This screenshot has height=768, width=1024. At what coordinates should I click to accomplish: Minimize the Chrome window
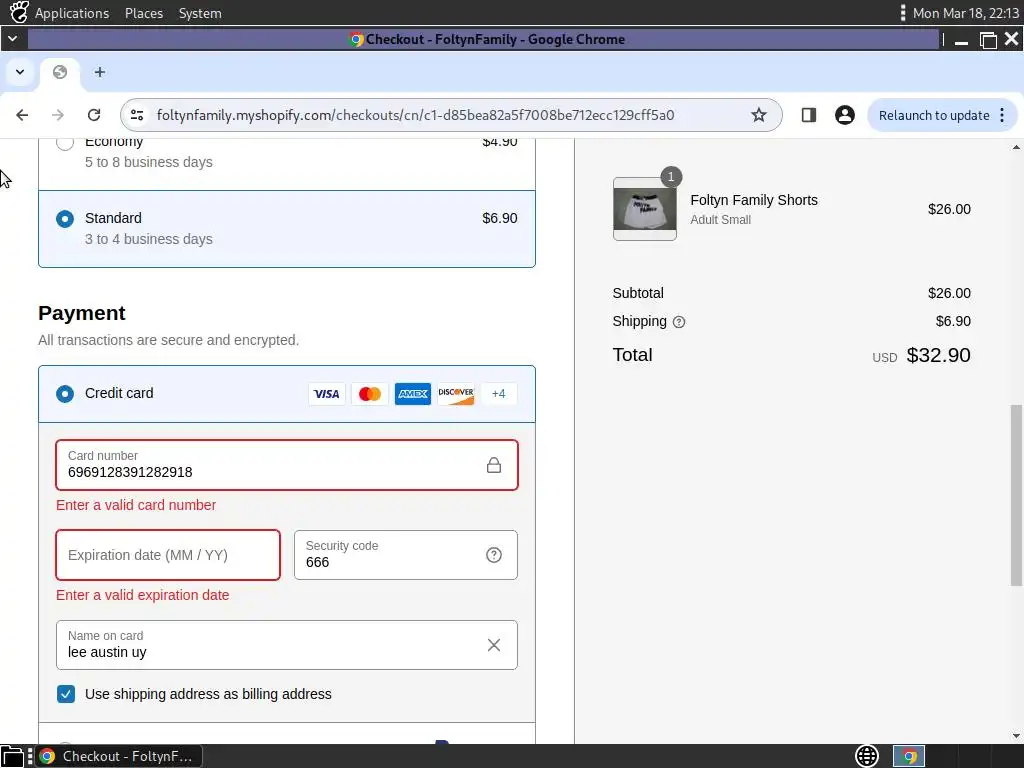pos(961,40)
